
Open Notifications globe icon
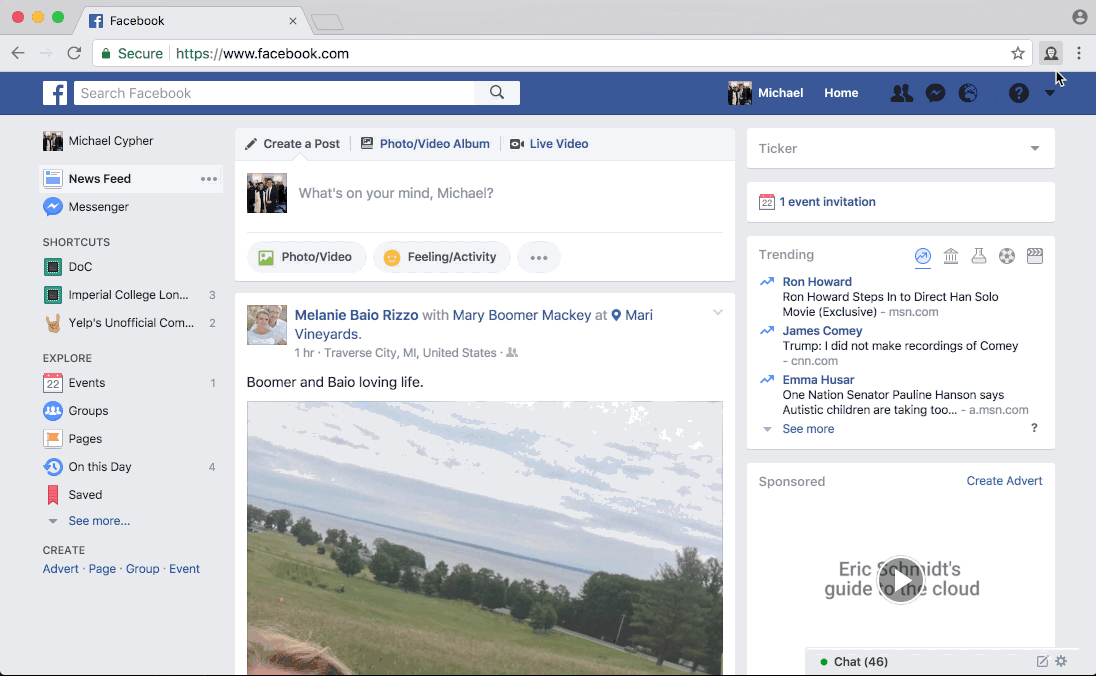click(x=968, y=93)
